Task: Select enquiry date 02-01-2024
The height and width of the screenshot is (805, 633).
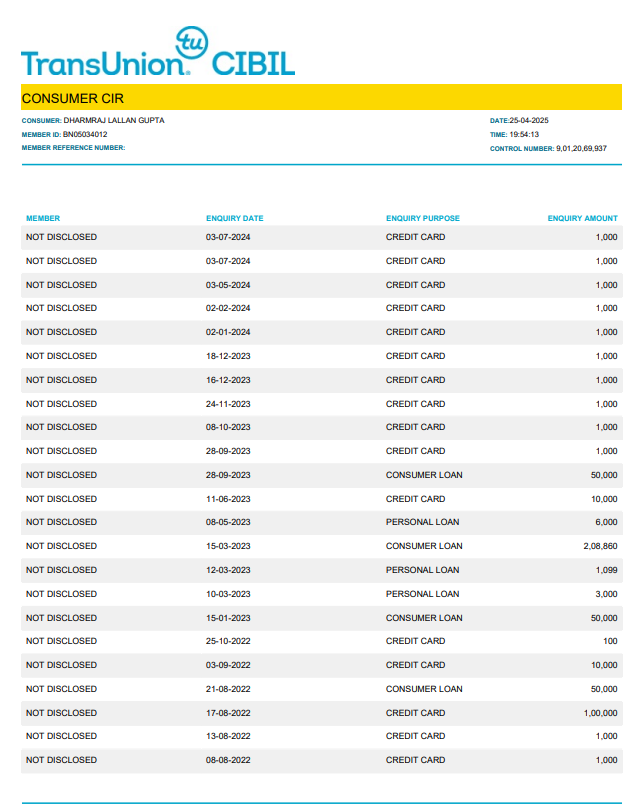Action: 228,332
